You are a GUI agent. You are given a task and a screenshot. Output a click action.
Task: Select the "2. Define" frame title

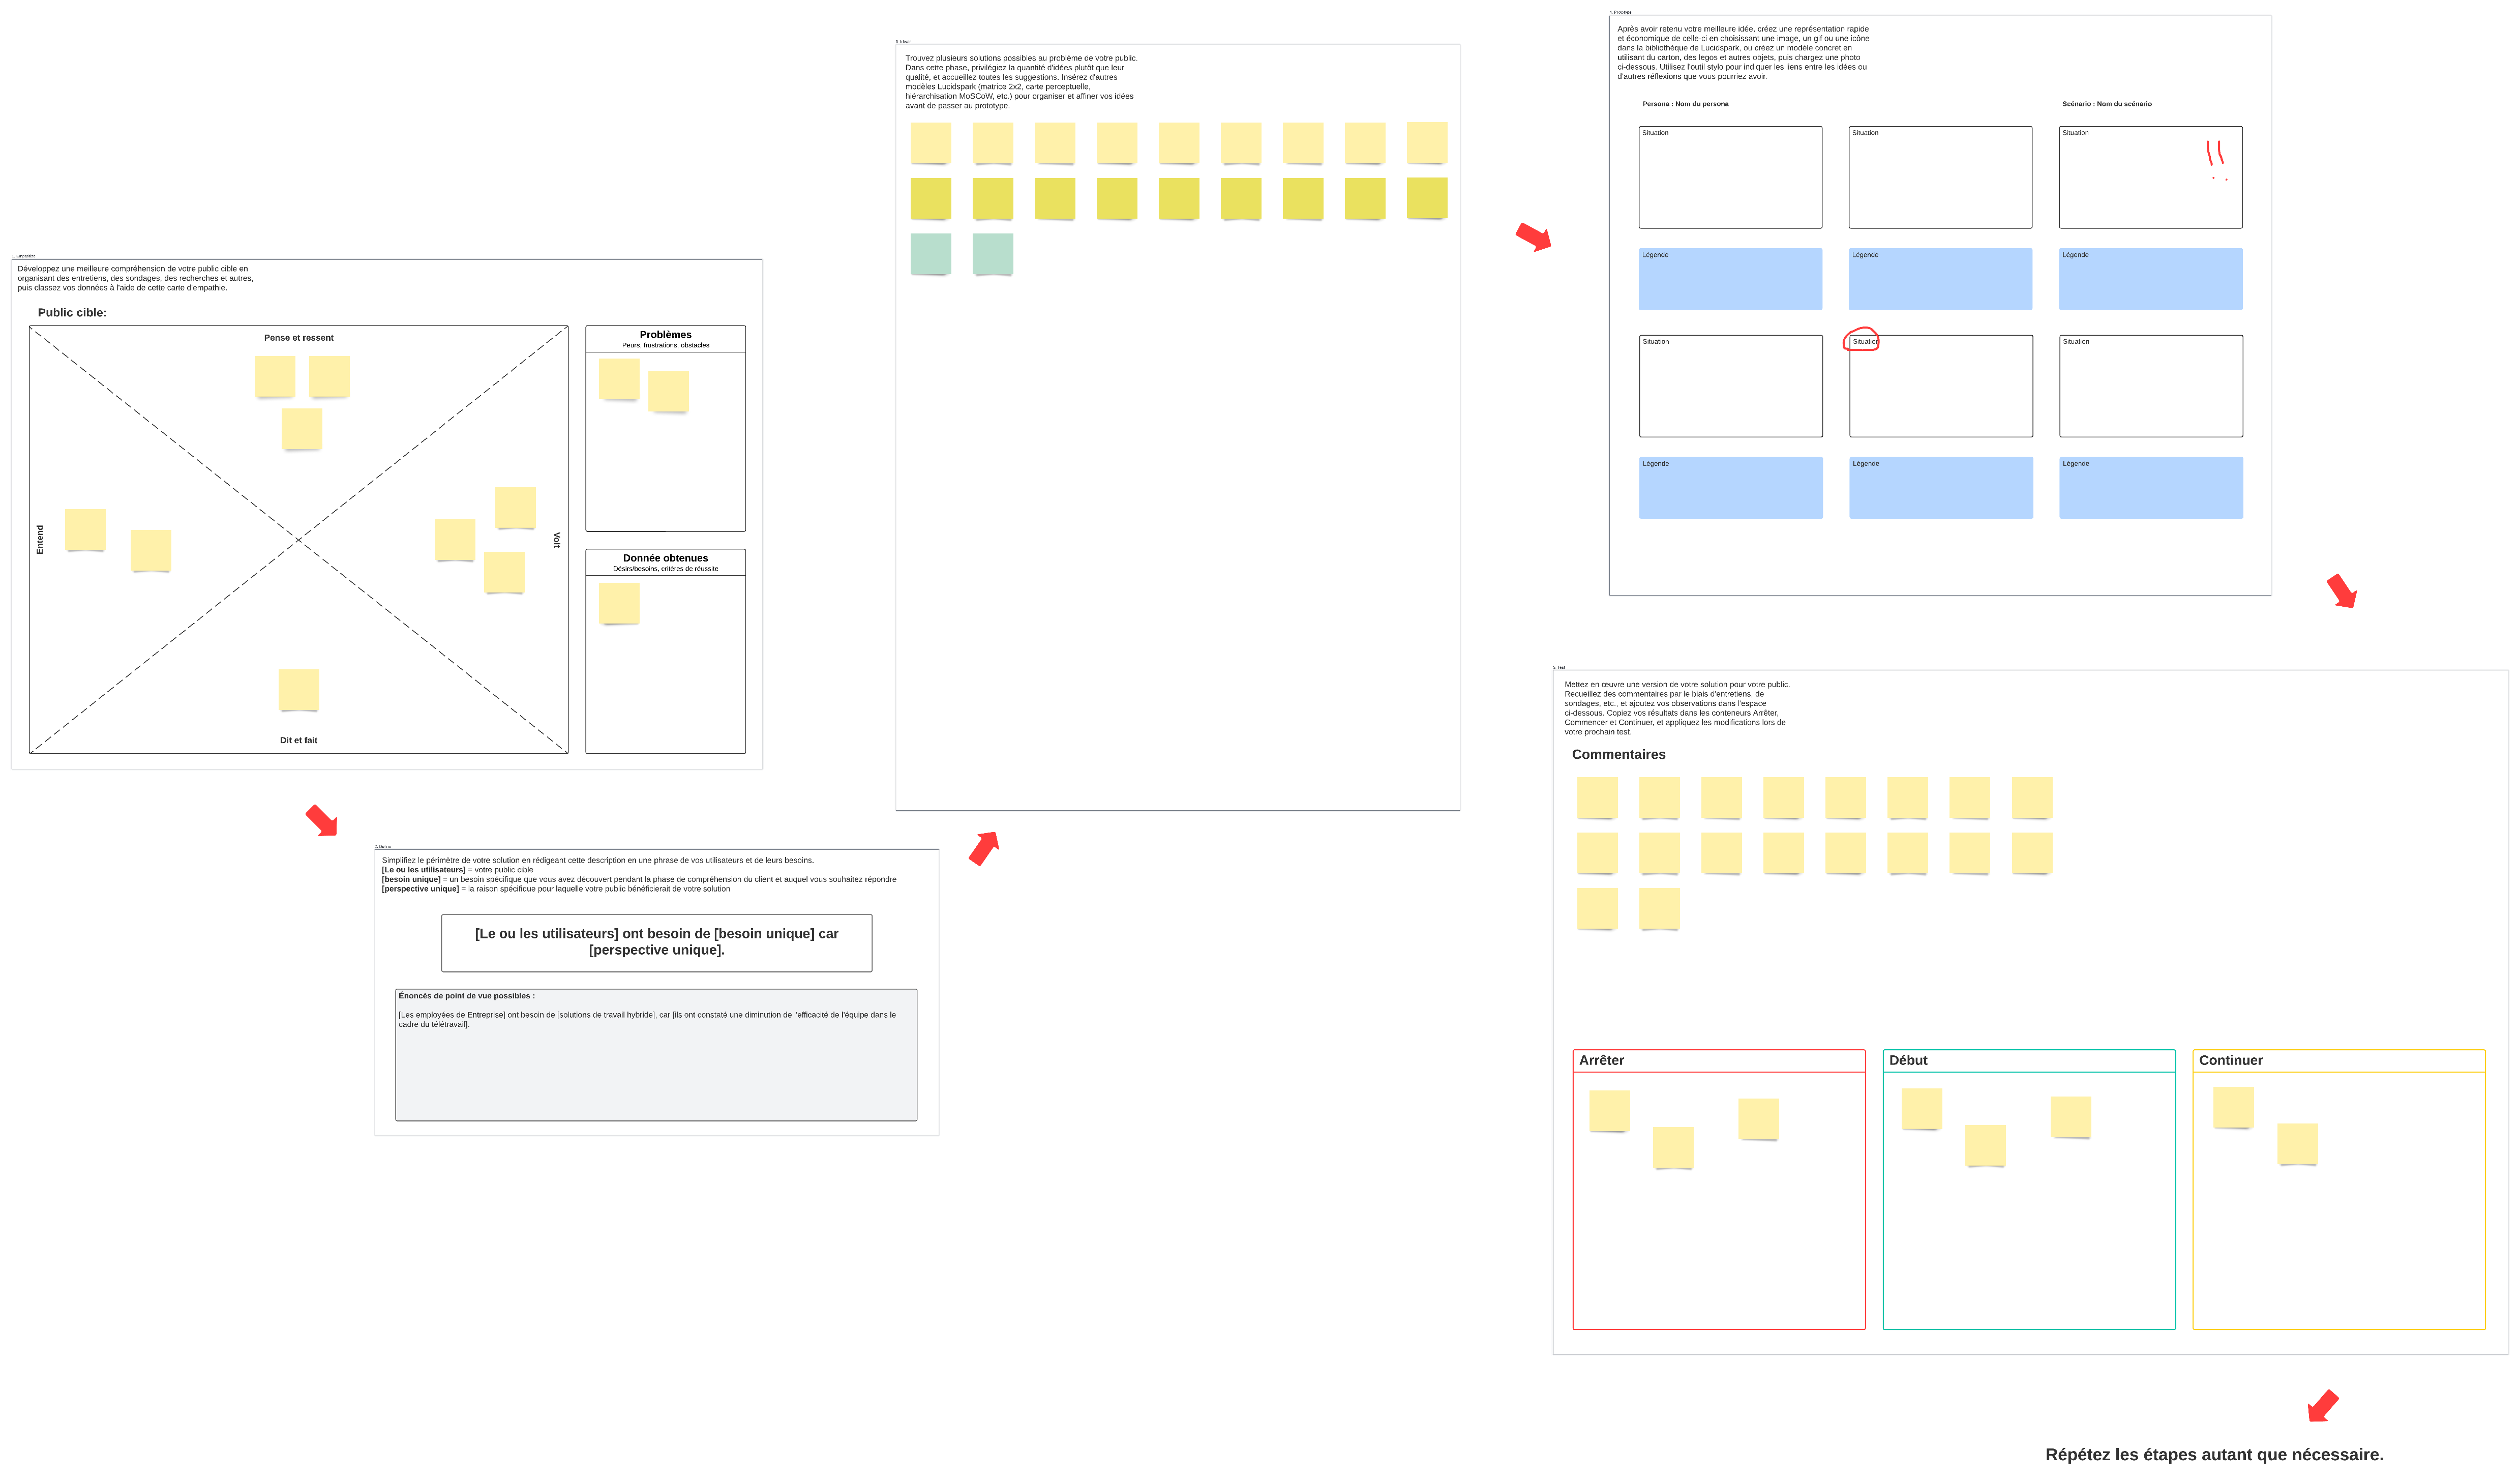click(383, 846)
